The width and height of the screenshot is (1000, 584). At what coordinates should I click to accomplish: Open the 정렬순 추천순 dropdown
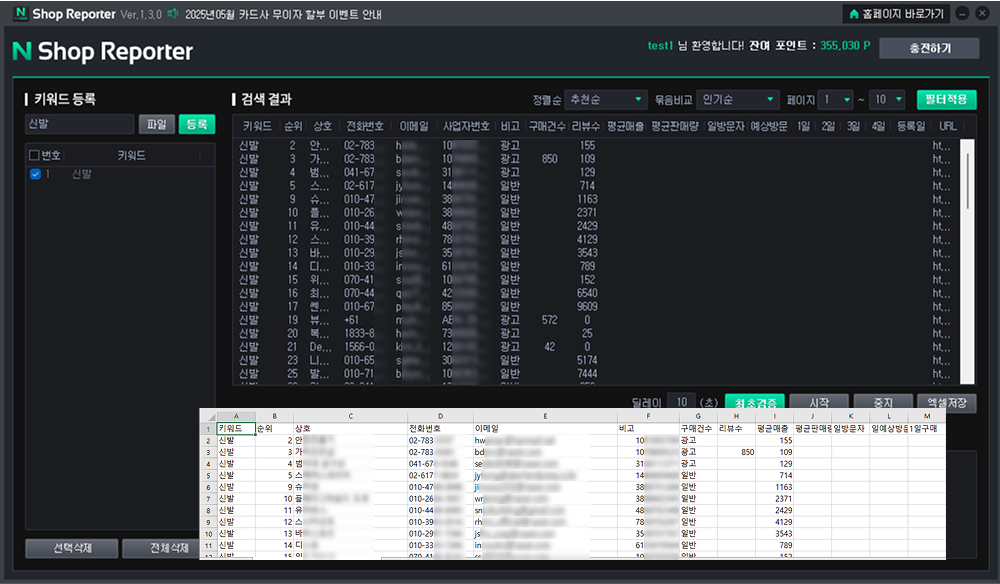tap(606, 100)
